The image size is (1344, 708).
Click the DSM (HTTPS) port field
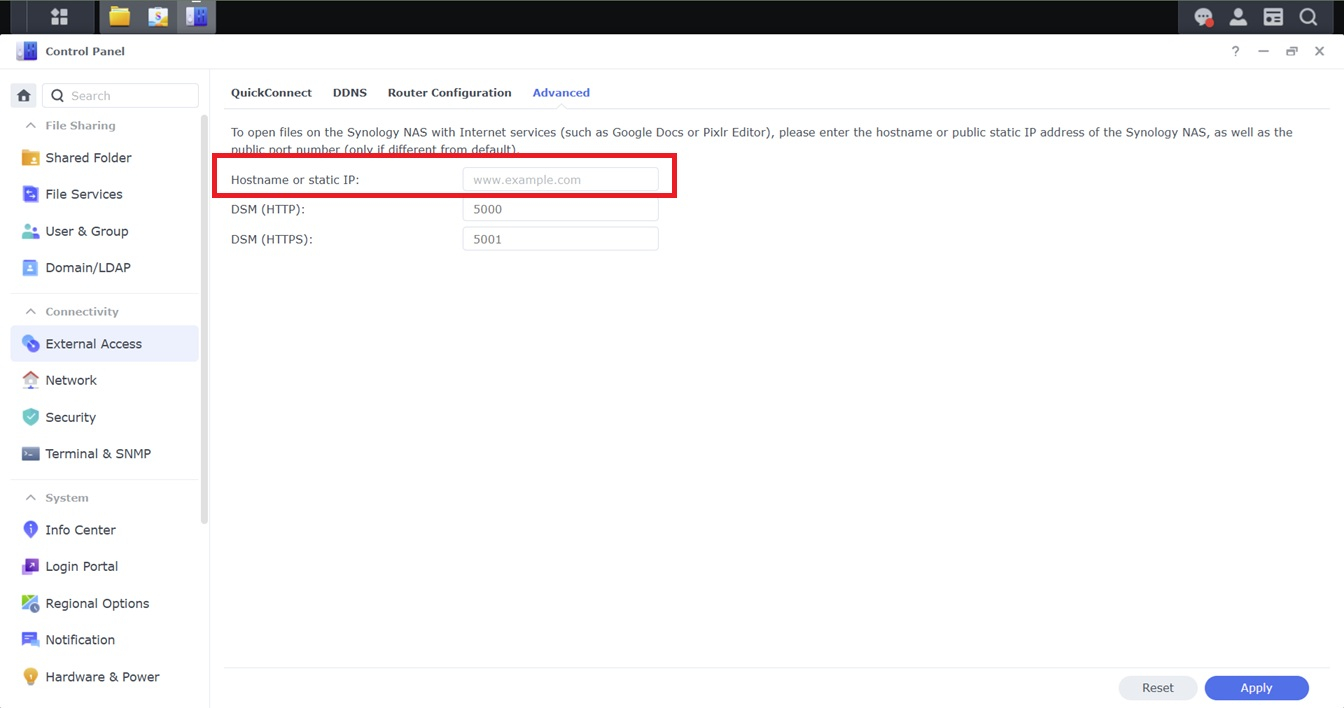click(560, 239)
